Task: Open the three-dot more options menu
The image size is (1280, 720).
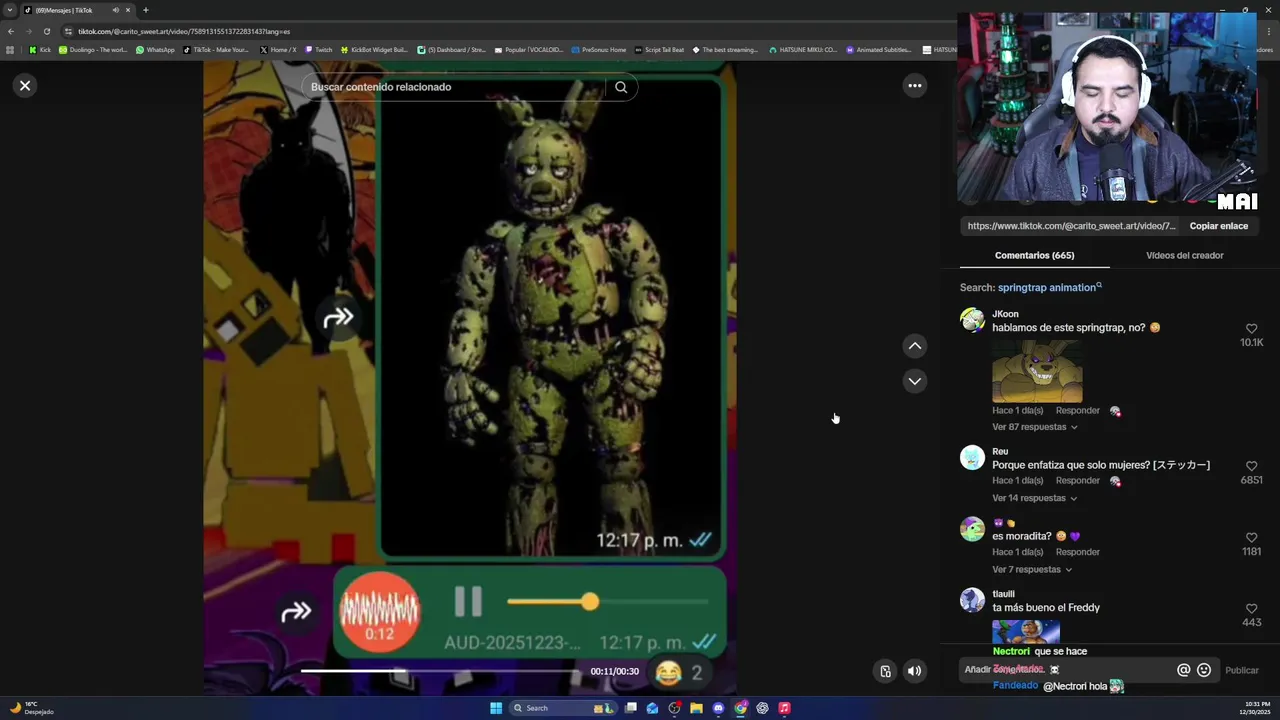Action: (x=914, y=86)
